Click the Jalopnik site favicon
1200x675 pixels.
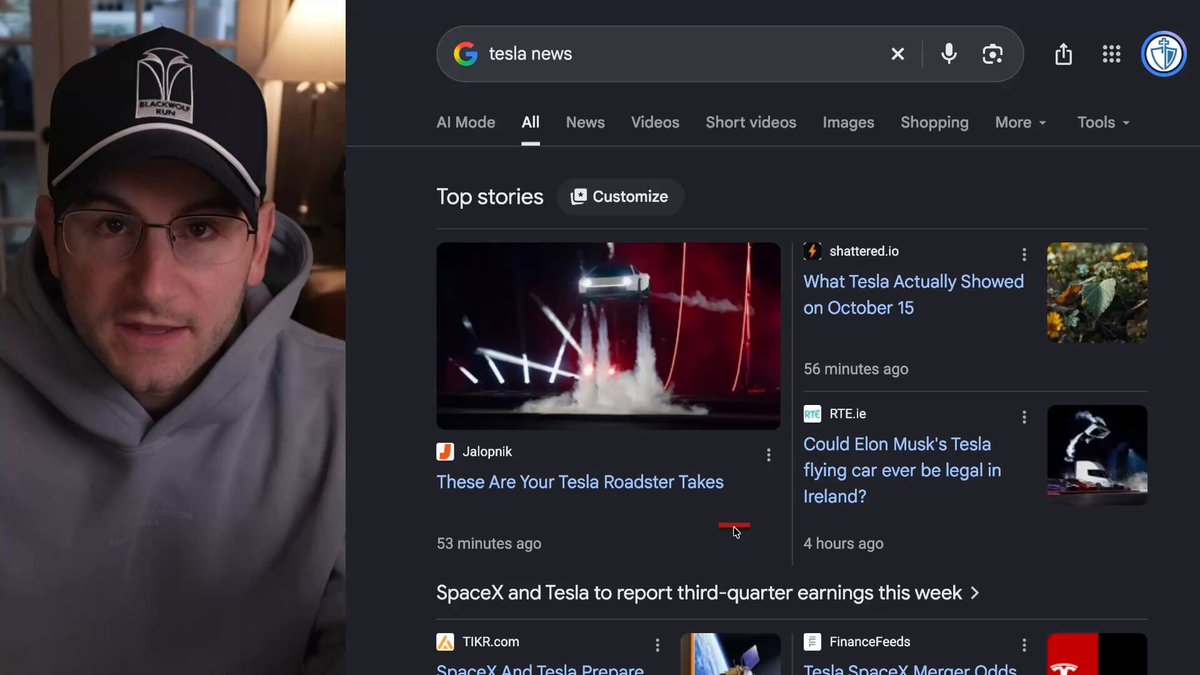click(x=445, y=452)
